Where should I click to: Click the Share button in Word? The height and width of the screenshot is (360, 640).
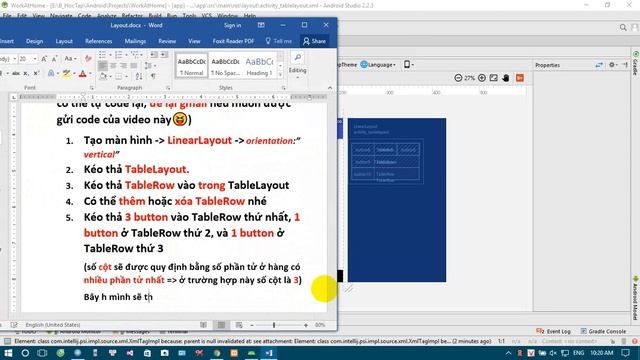coord(314,41)
